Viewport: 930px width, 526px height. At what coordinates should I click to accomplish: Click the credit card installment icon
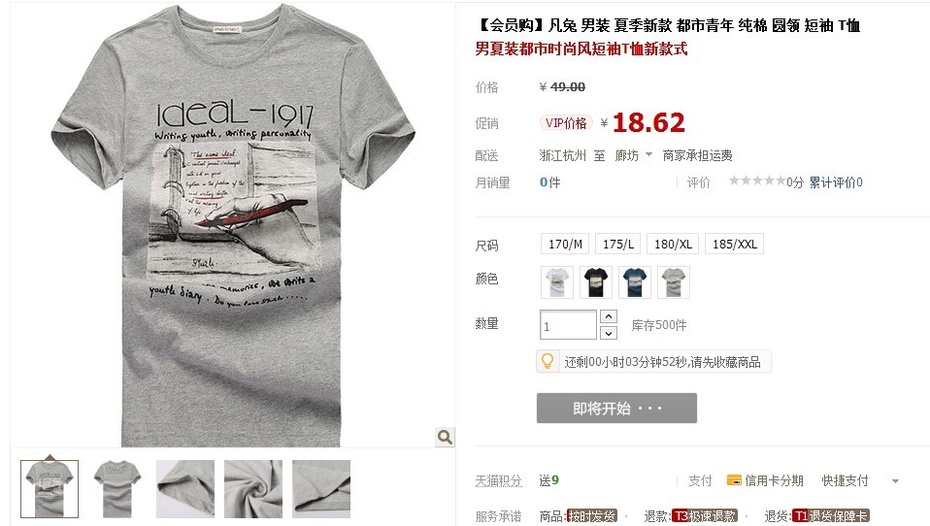tap(734, 480)
